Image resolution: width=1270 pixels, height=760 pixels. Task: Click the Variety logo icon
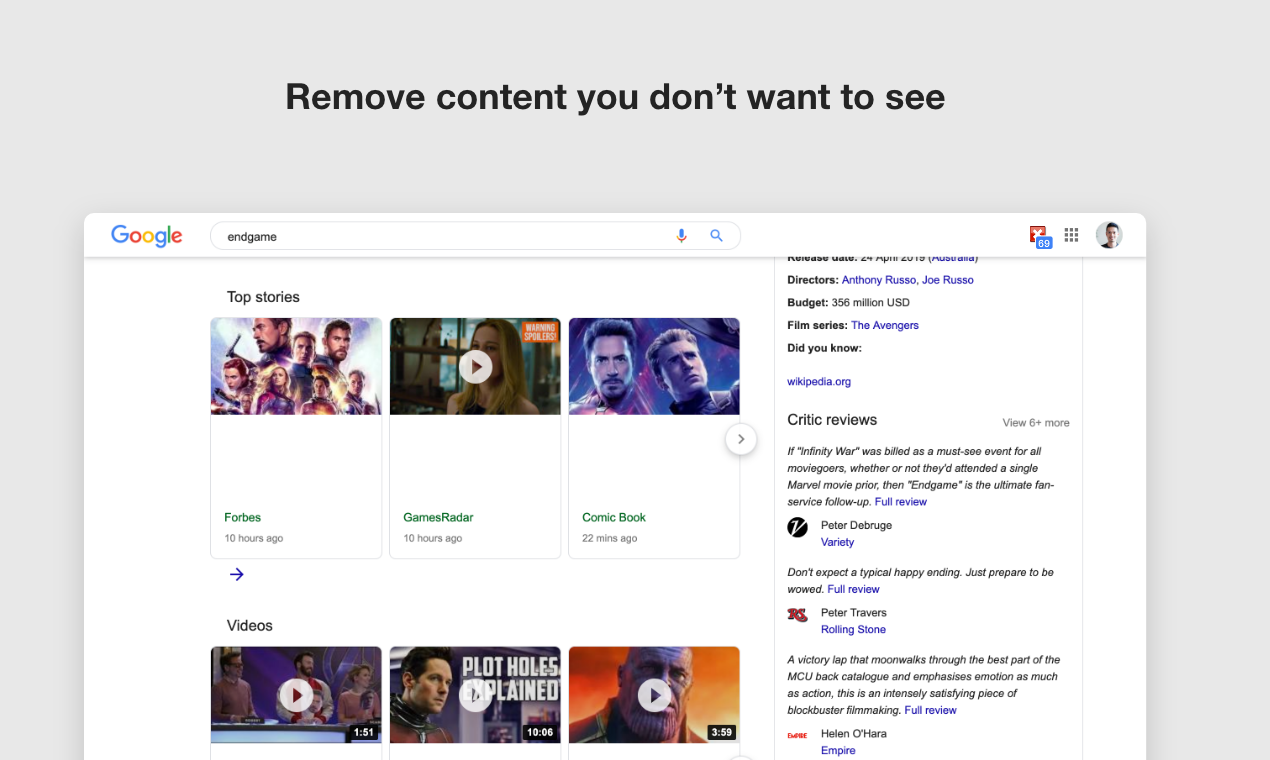click(797, 527)
